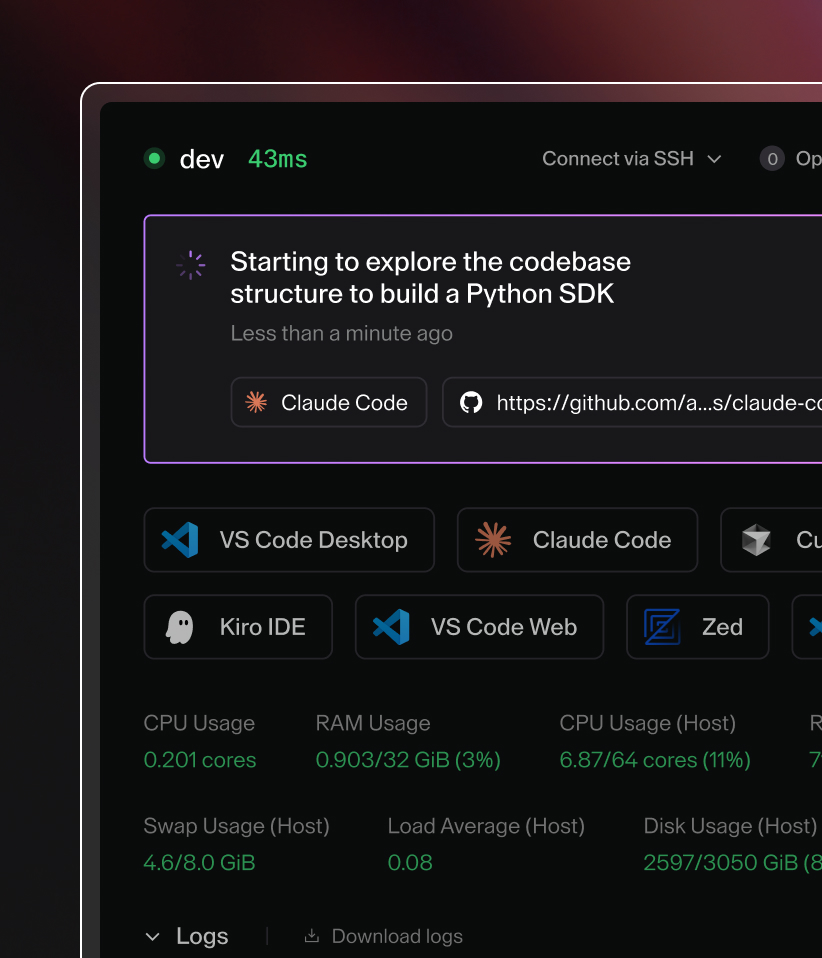The image size is (822, 958).
Task: Click the 43ms latency indicator
Action: coord(277,158)
